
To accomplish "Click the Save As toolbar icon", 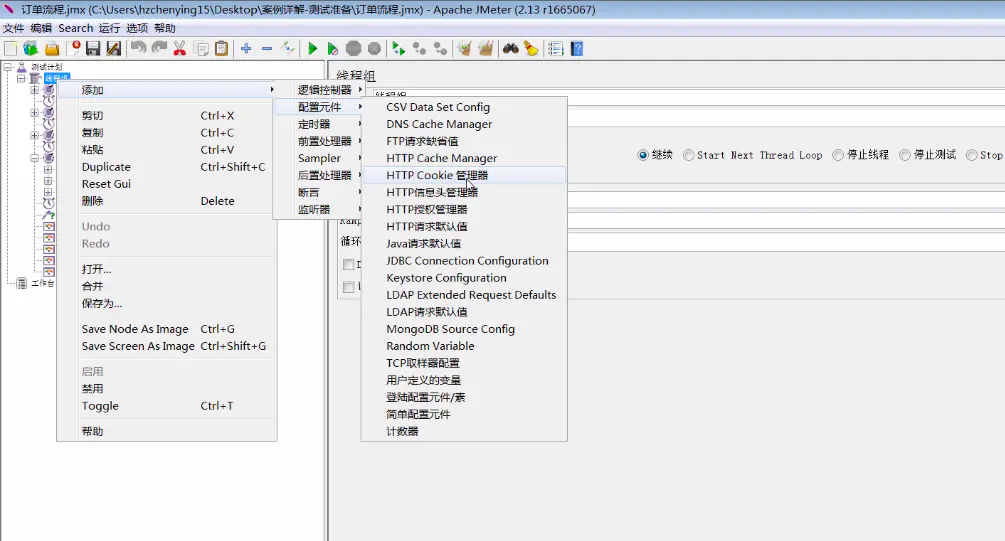I will [x=113, y=49].
